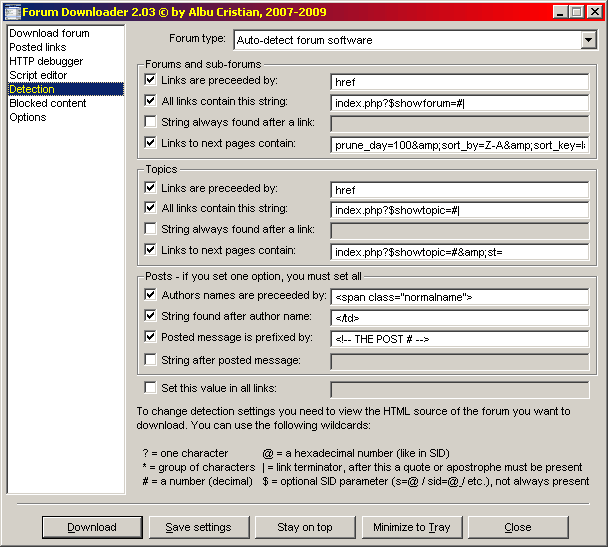608x547 pixels.
Task: Select the Detection list item
Action: (x=66, y=89)
